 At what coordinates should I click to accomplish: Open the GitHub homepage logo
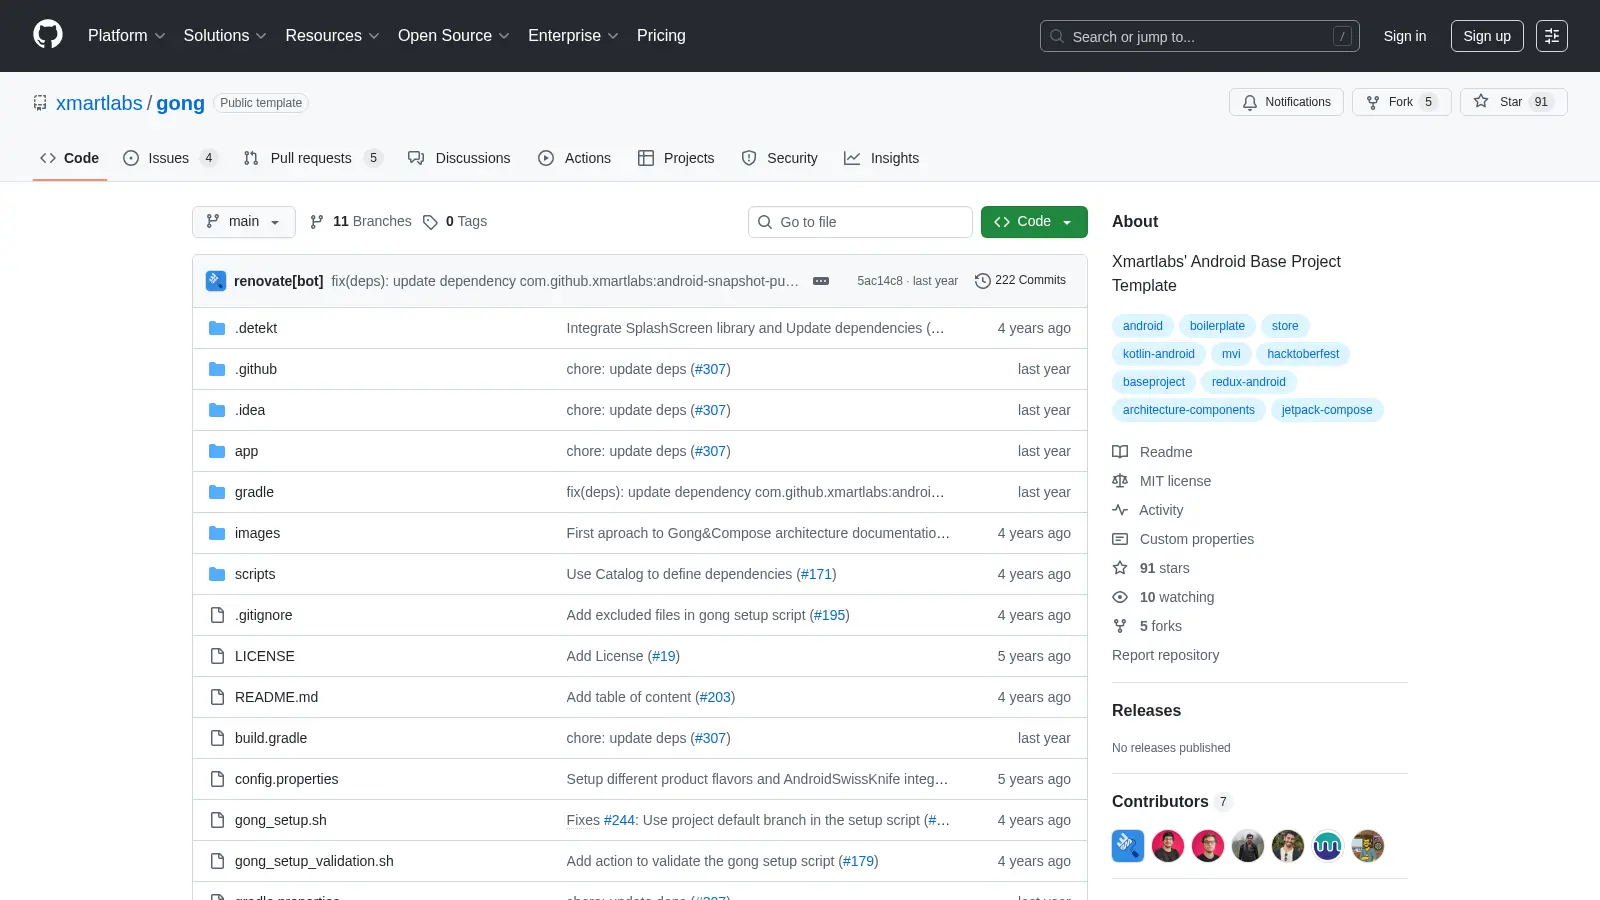point(48,35)
